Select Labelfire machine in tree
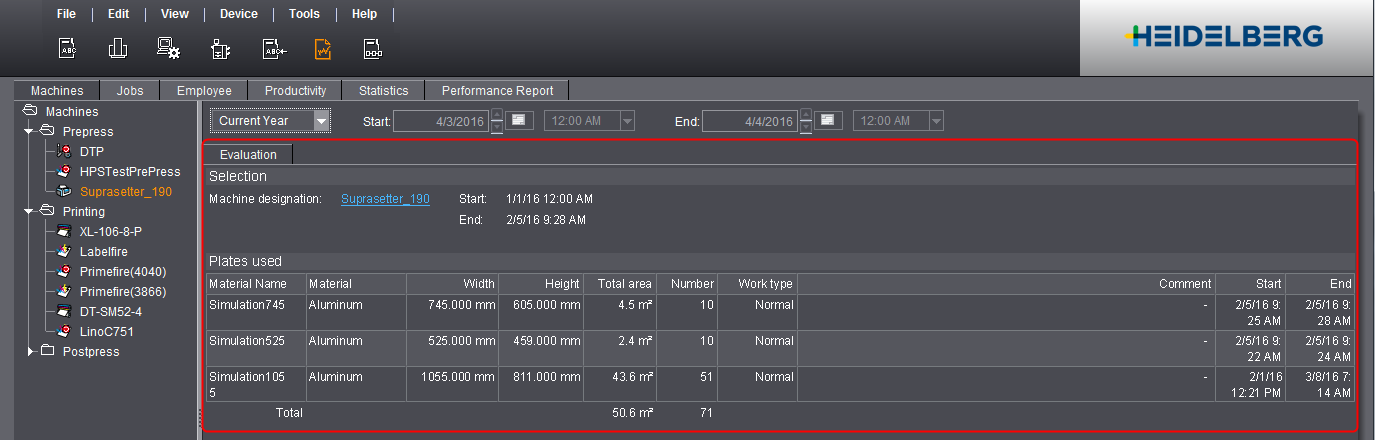Viewport: 1375px width, 440px height. click(x=104, y=252)
